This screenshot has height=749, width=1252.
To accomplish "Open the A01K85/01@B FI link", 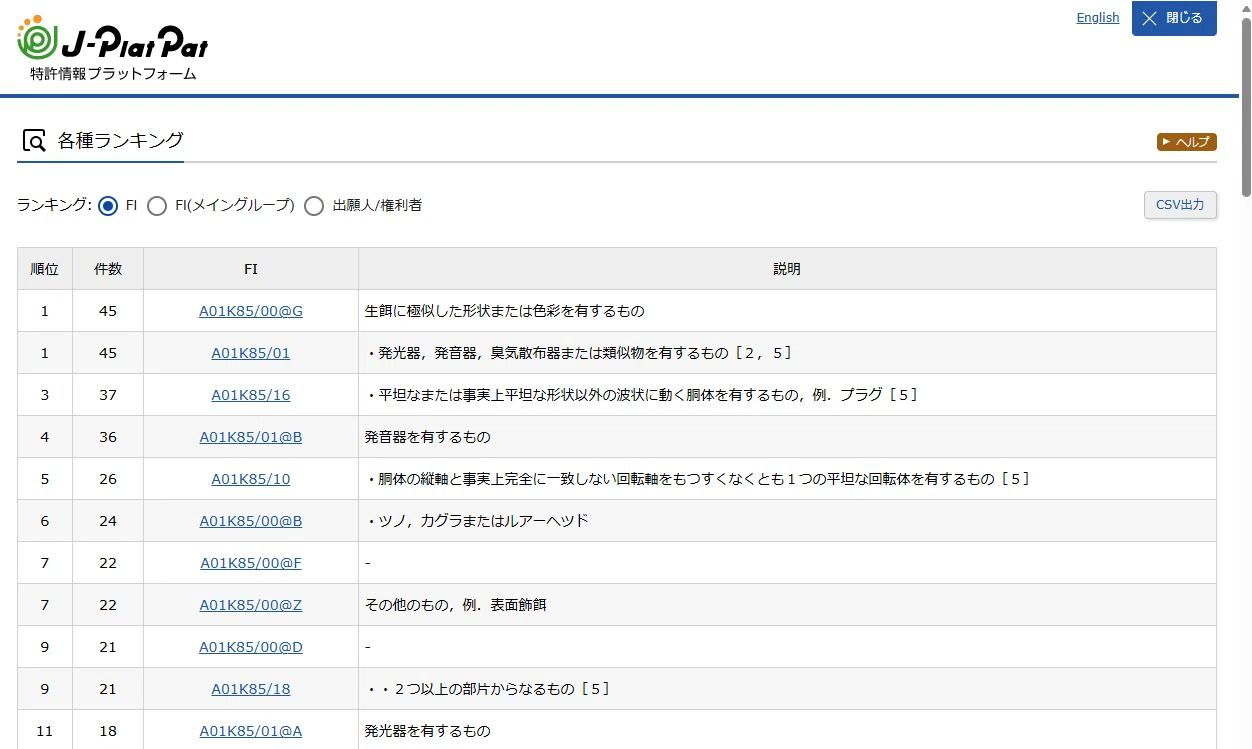I will [251, 437].
